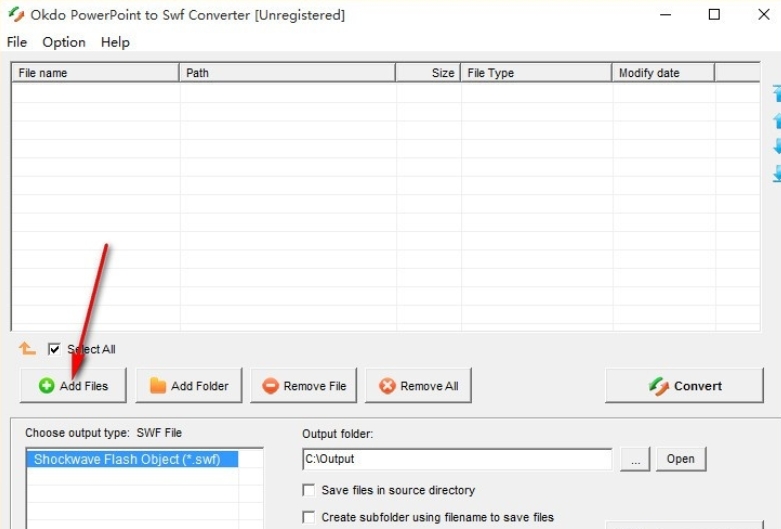This screenshot has height=529, width=781.
Task: Sort list by File name column
Action: click(x=95, y=73)
